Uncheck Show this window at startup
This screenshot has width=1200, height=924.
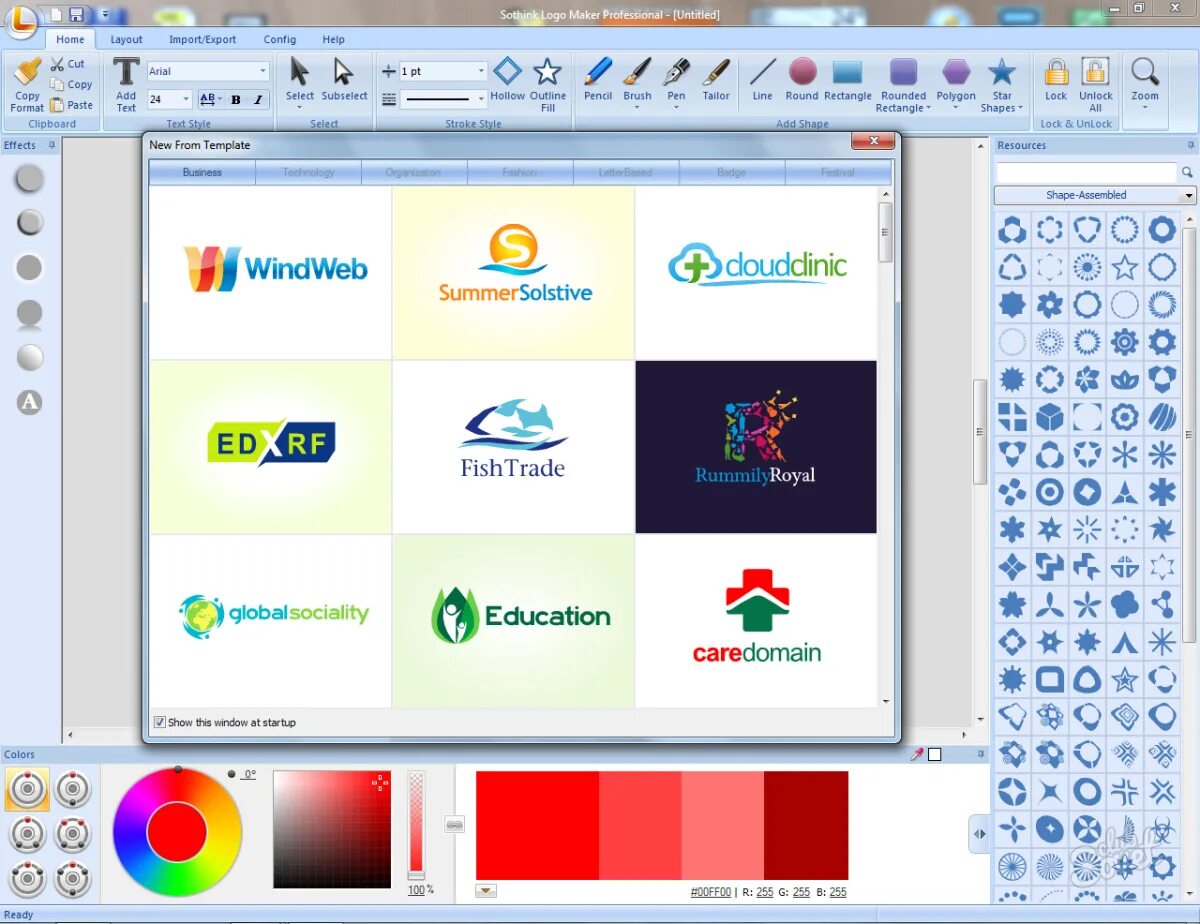[x=160, y=722]
